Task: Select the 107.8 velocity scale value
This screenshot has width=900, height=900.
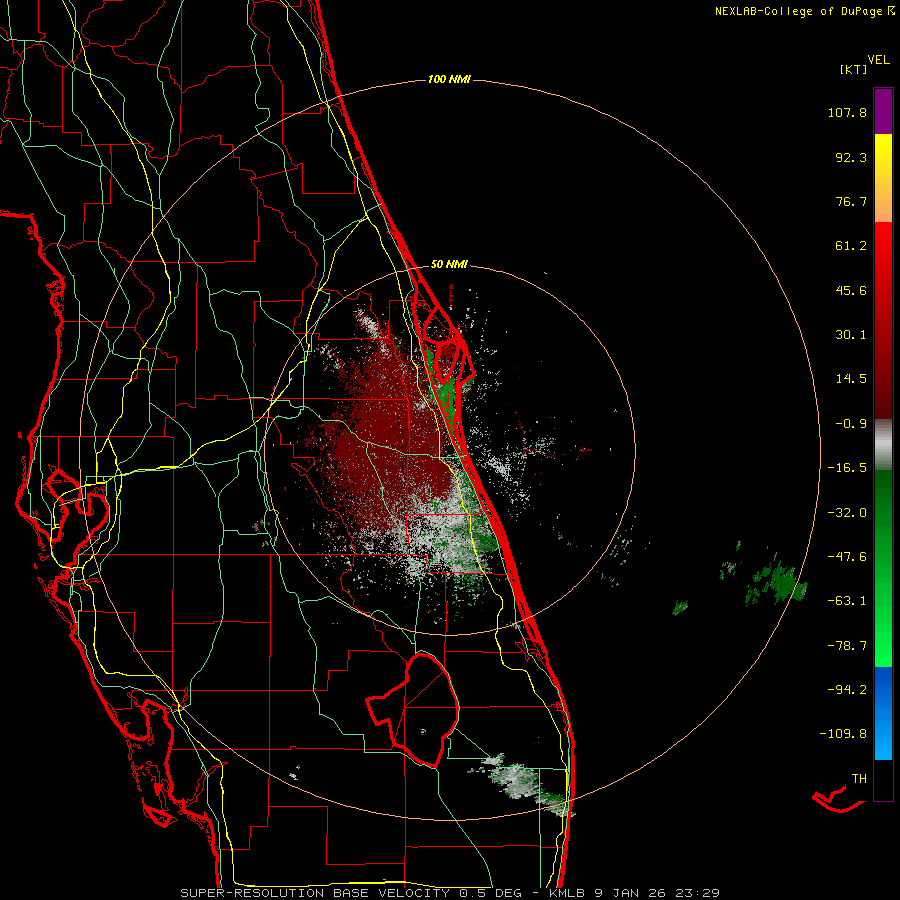Action: [x=847, y=112]
